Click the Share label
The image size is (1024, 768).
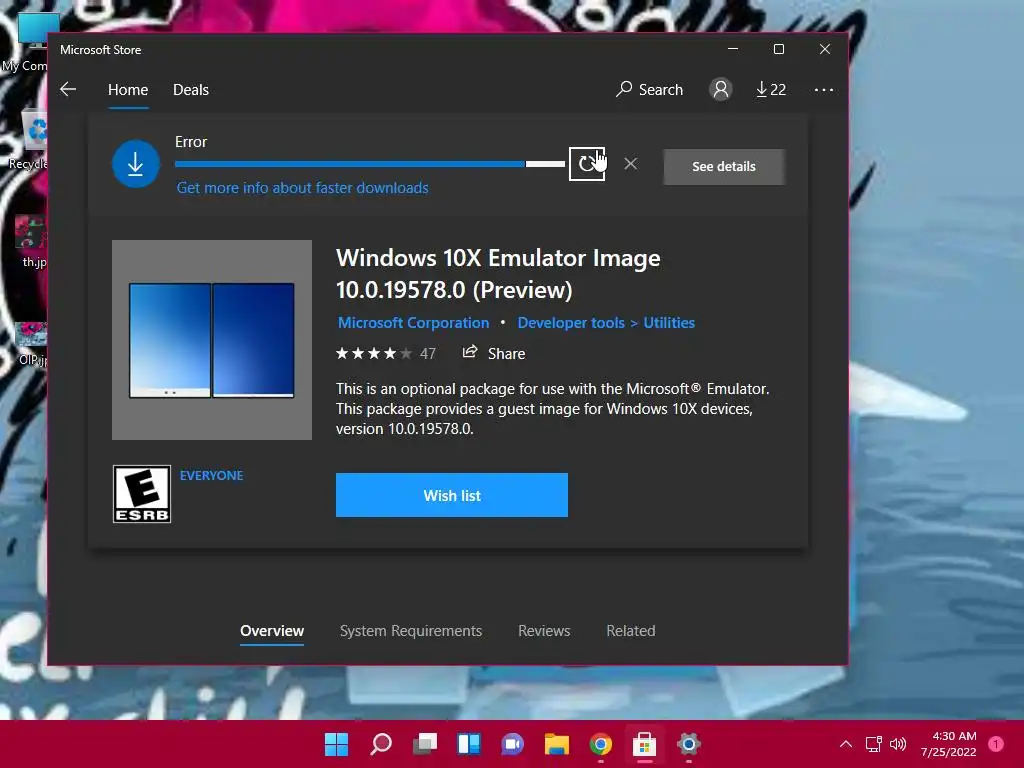(x=506, y=353)
